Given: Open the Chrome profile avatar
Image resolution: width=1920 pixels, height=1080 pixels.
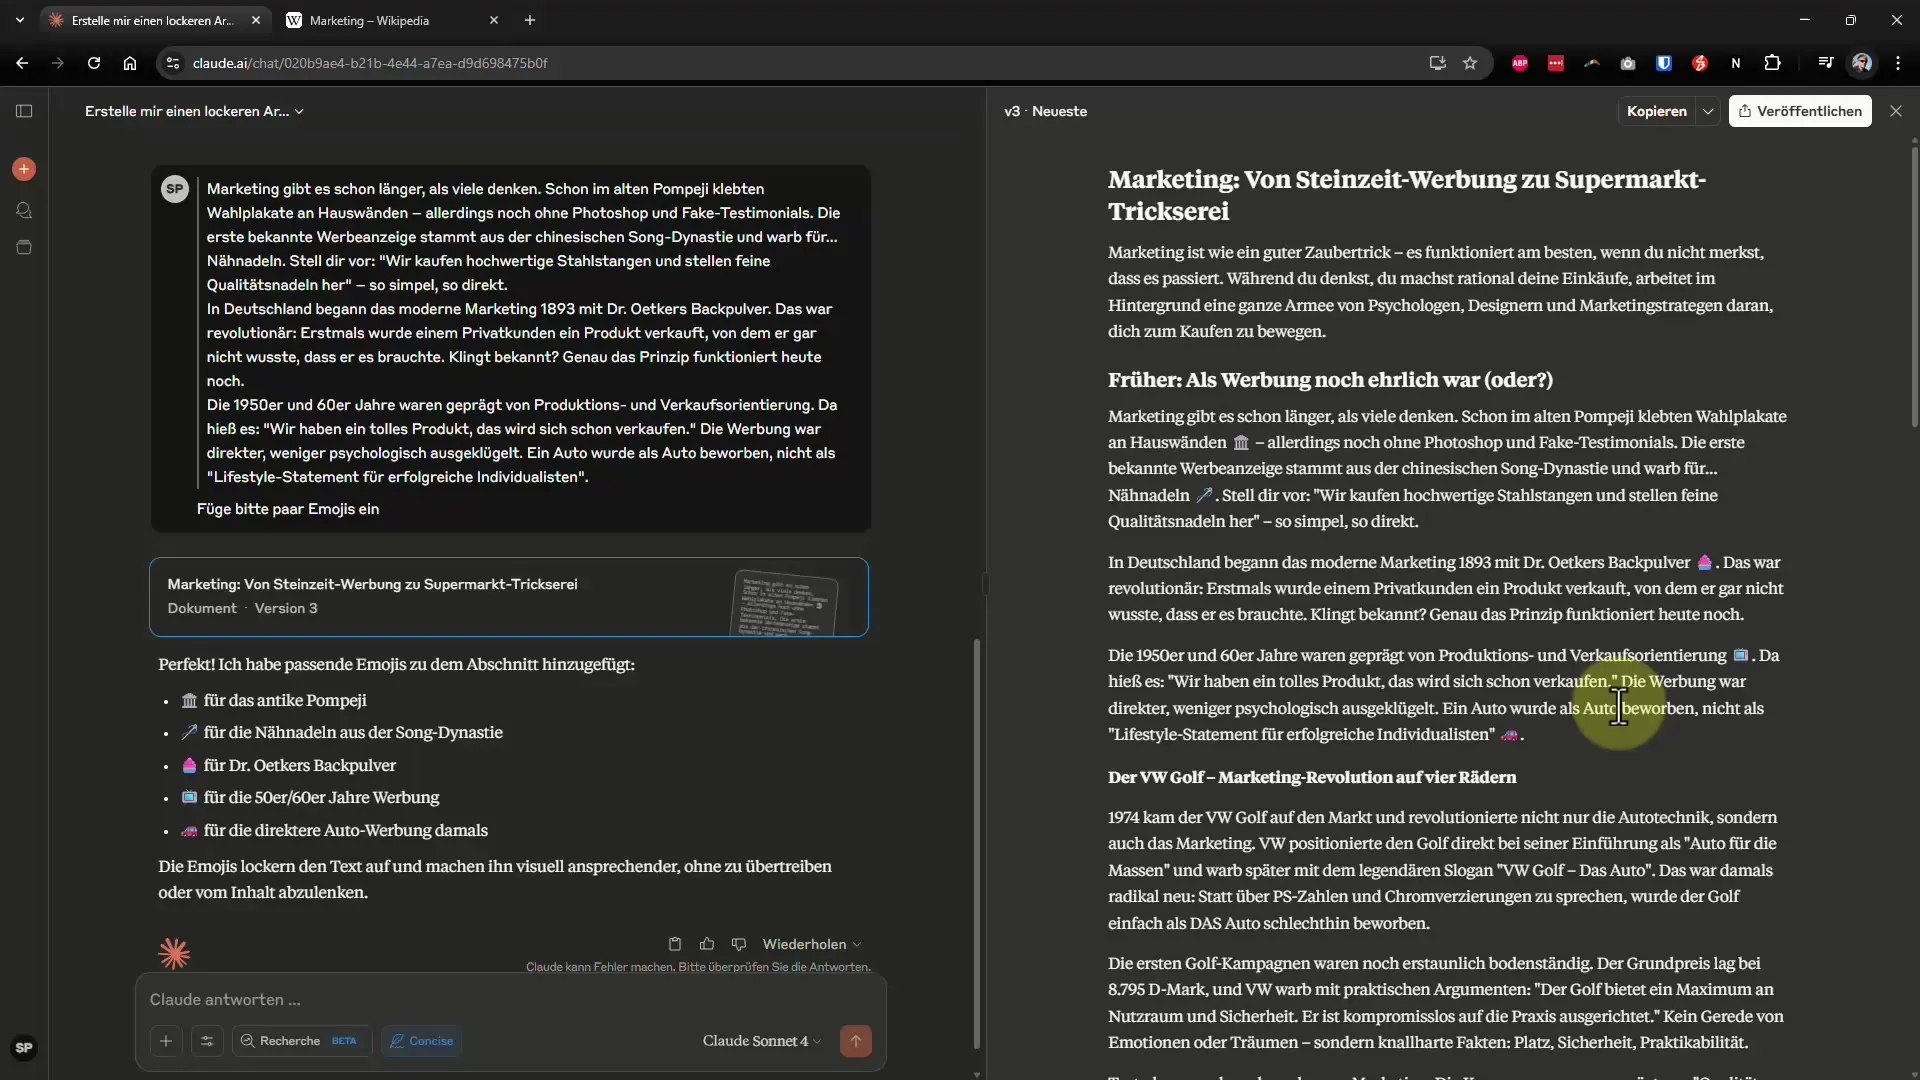Looking at the screenshot, I should (1862, 63).
